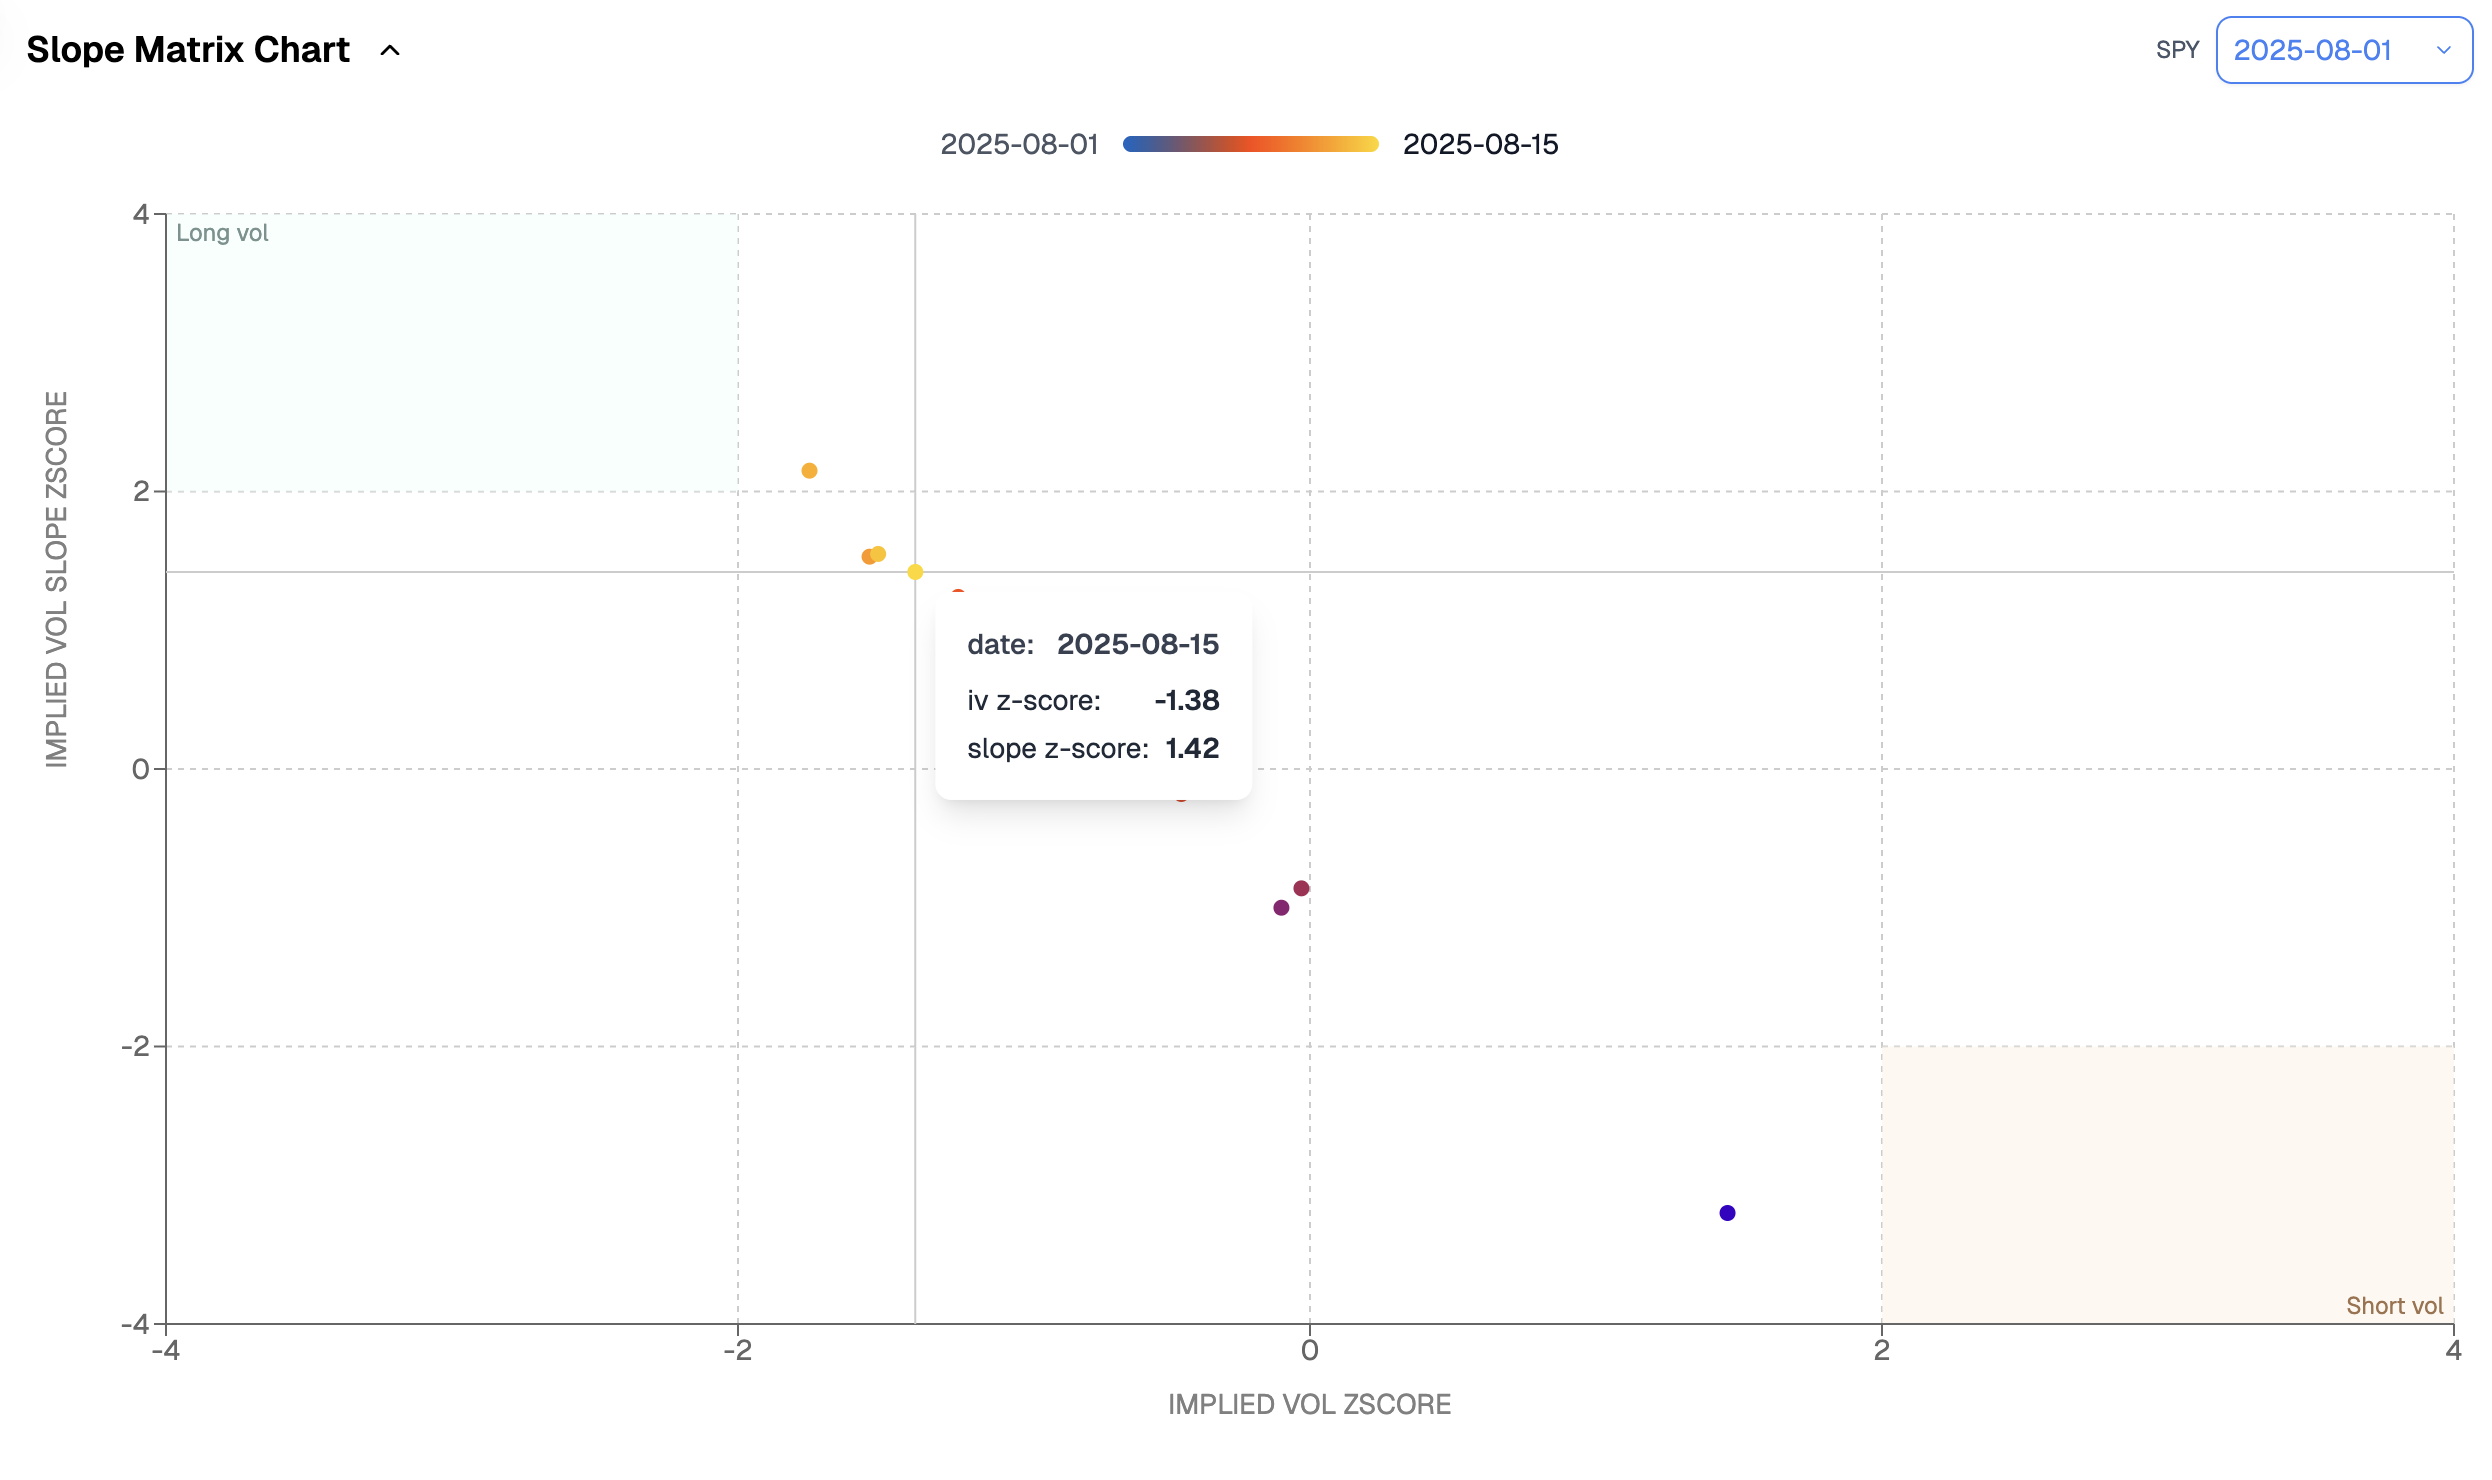
Task: Click the tooltip slope z-score value 1.42
Action: pos(1192,748)
